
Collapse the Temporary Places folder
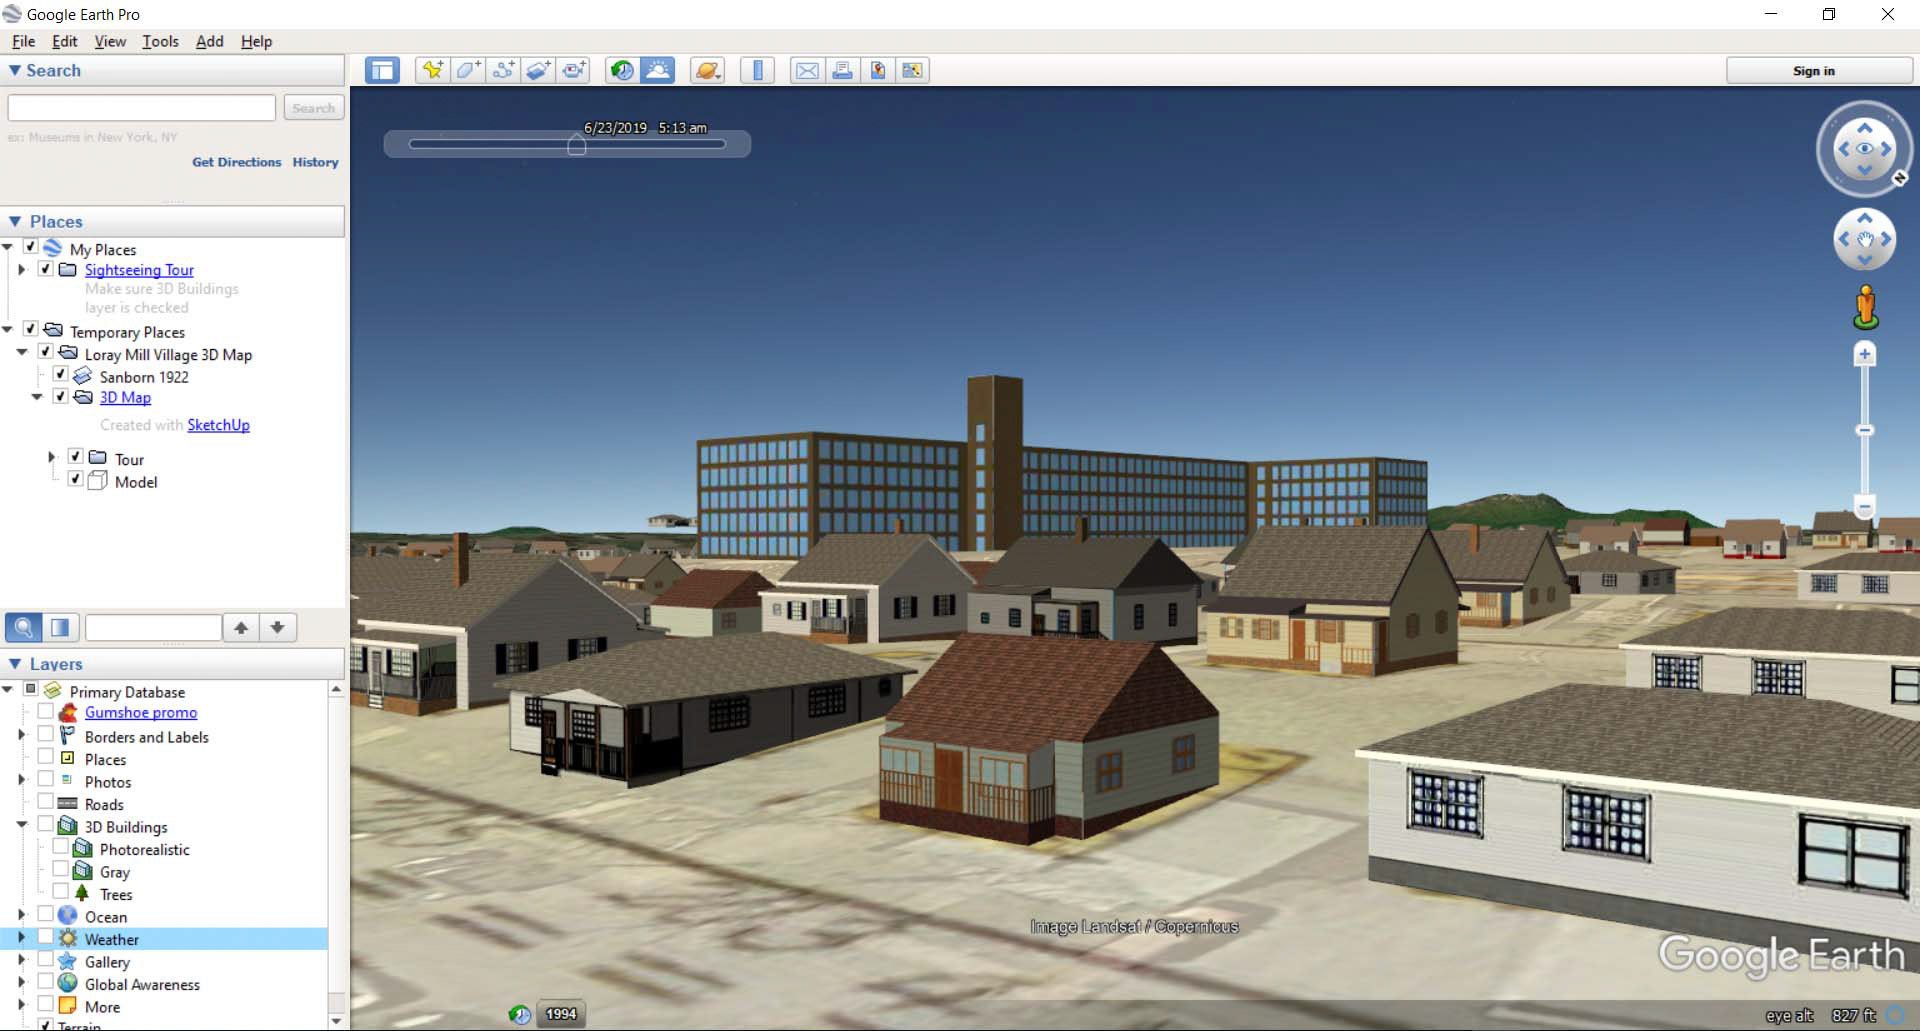(8, 329)
